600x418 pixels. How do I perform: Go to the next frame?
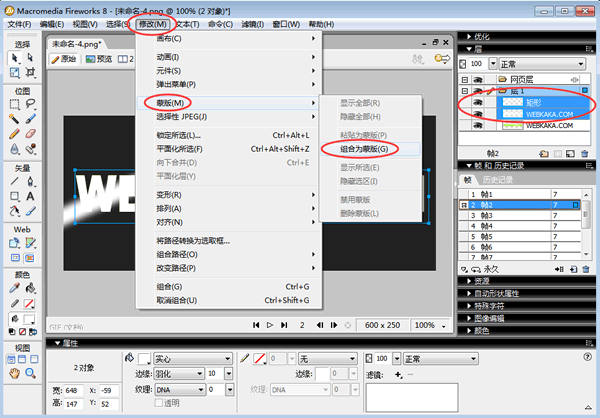click(334, 325)
